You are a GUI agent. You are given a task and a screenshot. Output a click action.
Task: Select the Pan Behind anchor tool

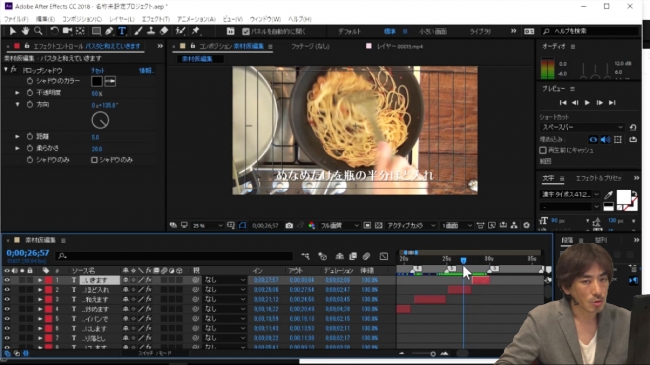pos(80,31)
